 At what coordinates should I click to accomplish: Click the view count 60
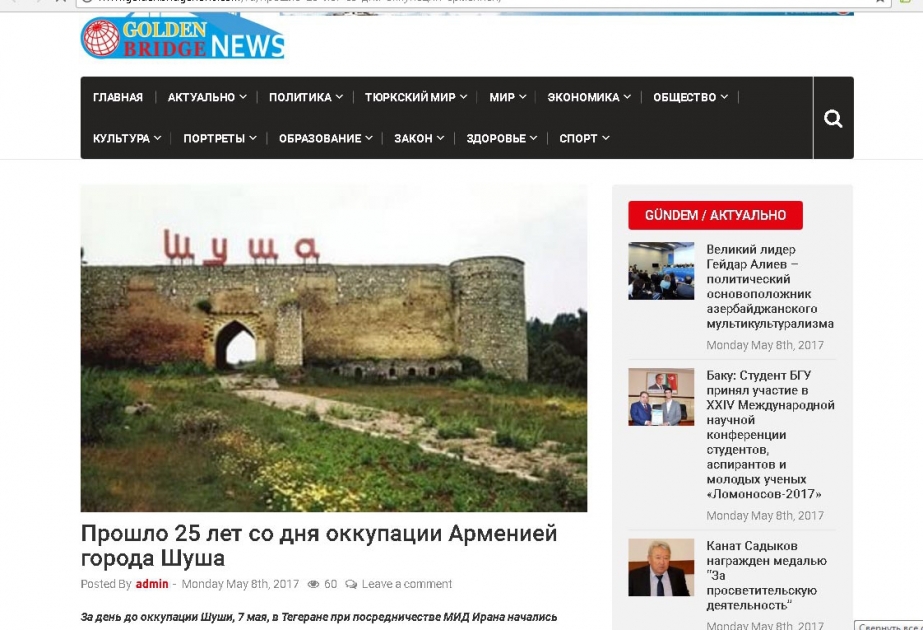click(331, 584)
